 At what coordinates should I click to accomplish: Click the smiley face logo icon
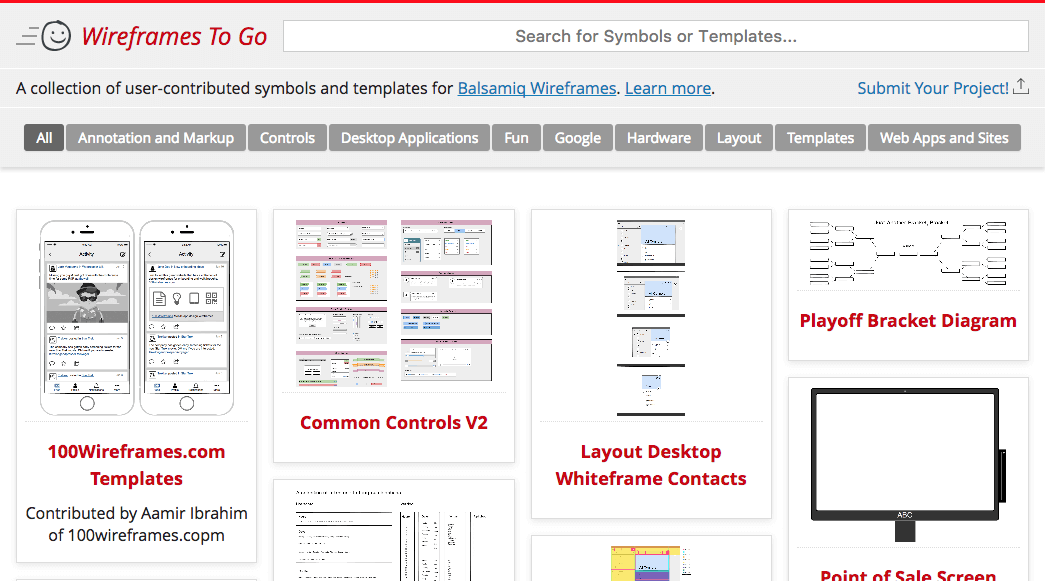tap(55, 34)
